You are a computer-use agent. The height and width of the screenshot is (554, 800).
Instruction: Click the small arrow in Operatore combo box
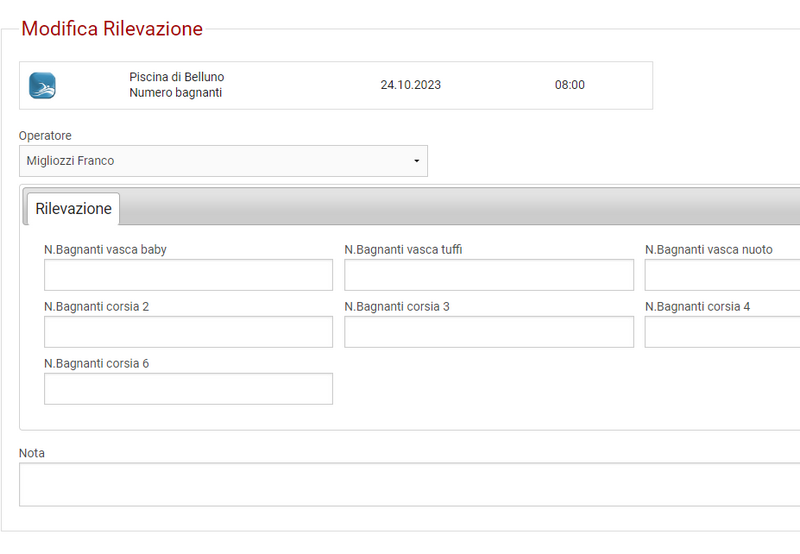[416, 161]
